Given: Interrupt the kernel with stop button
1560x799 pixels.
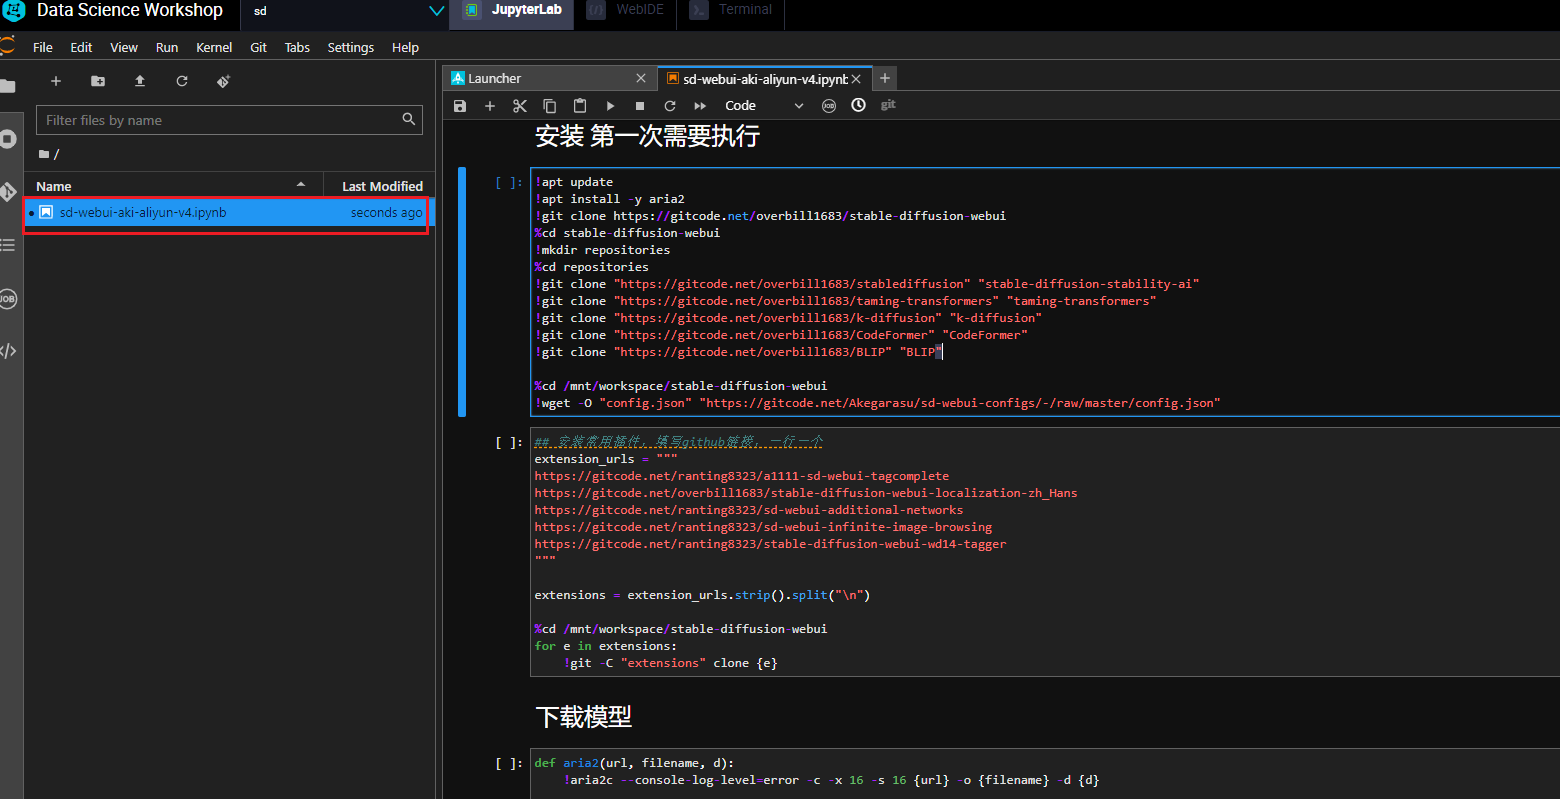Looking at the screenshot, I should [x=640, y=106].
